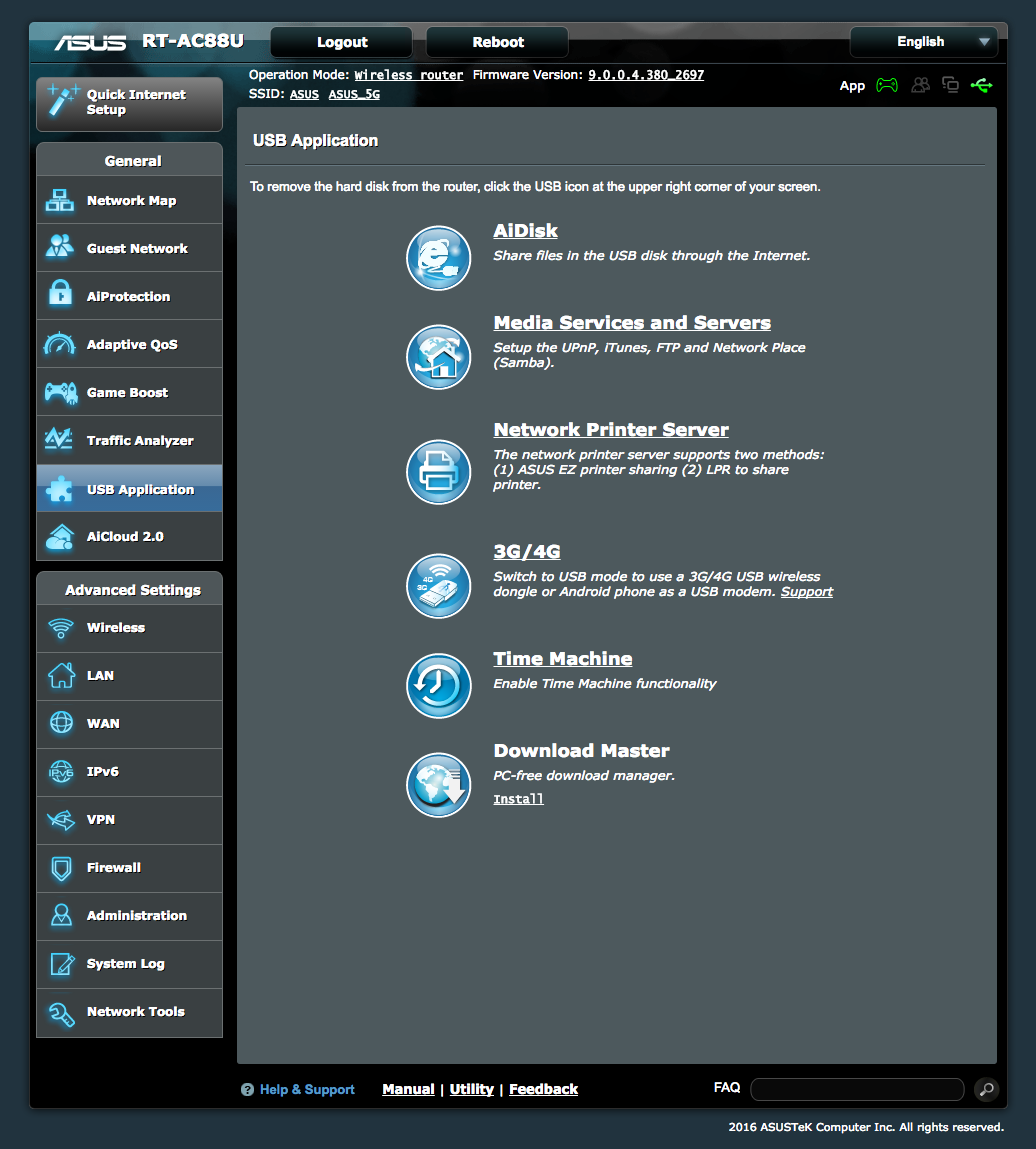The width and height of the screenshot is (1036, 1149).
Task: Click the Logout button
Action: pyautogui.click(x=342, y=42)
